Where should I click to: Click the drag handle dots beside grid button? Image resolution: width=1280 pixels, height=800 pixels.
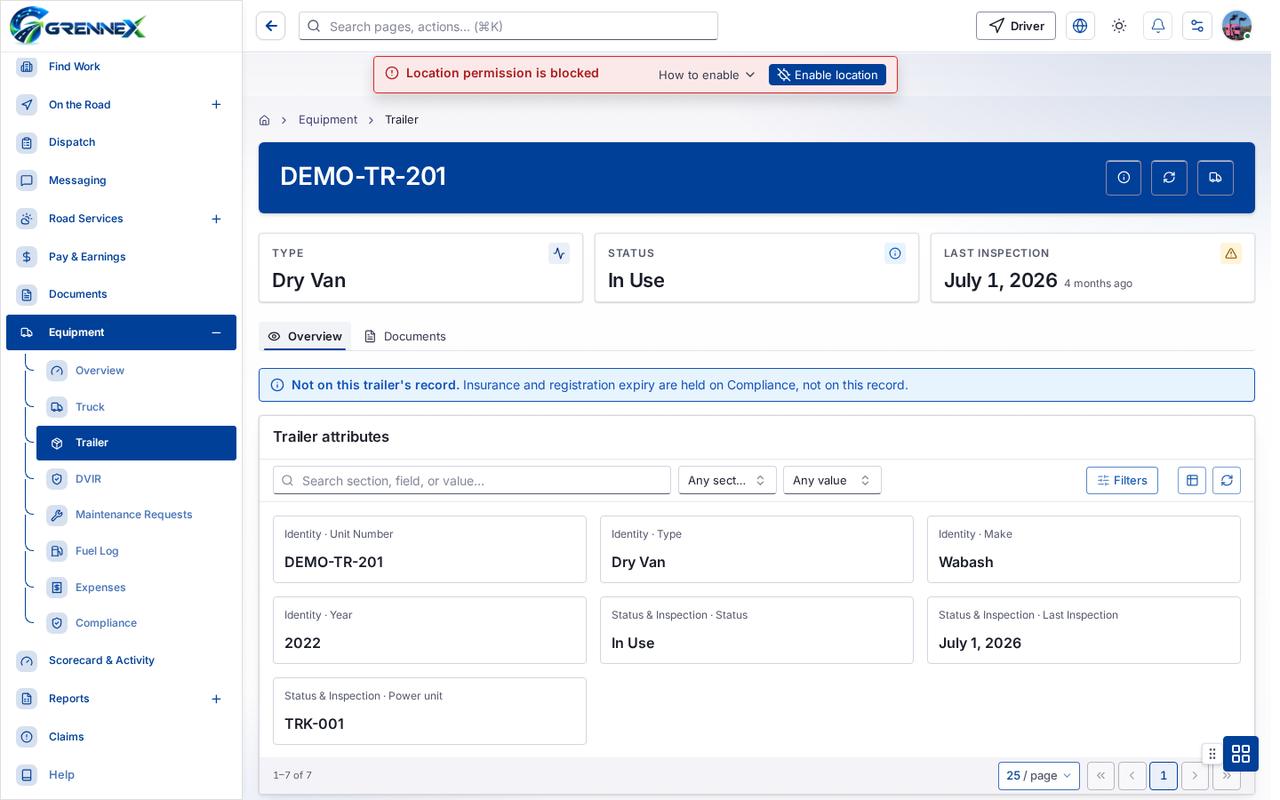pos(1212,753)
